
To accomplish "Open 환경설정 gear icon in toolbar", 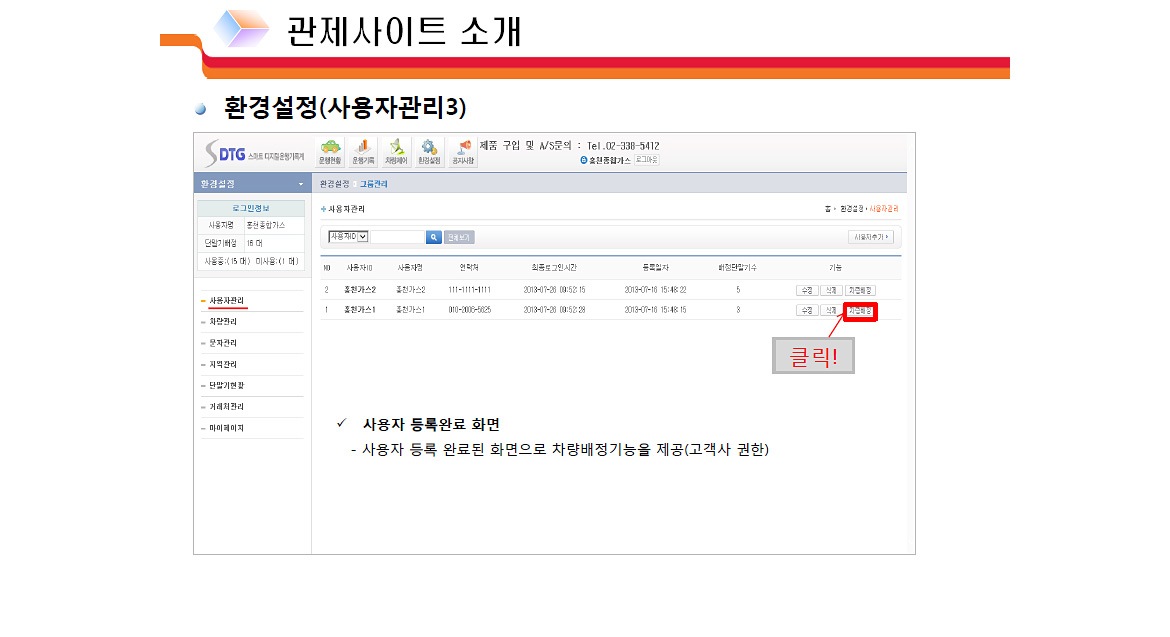I will point(429,151).
